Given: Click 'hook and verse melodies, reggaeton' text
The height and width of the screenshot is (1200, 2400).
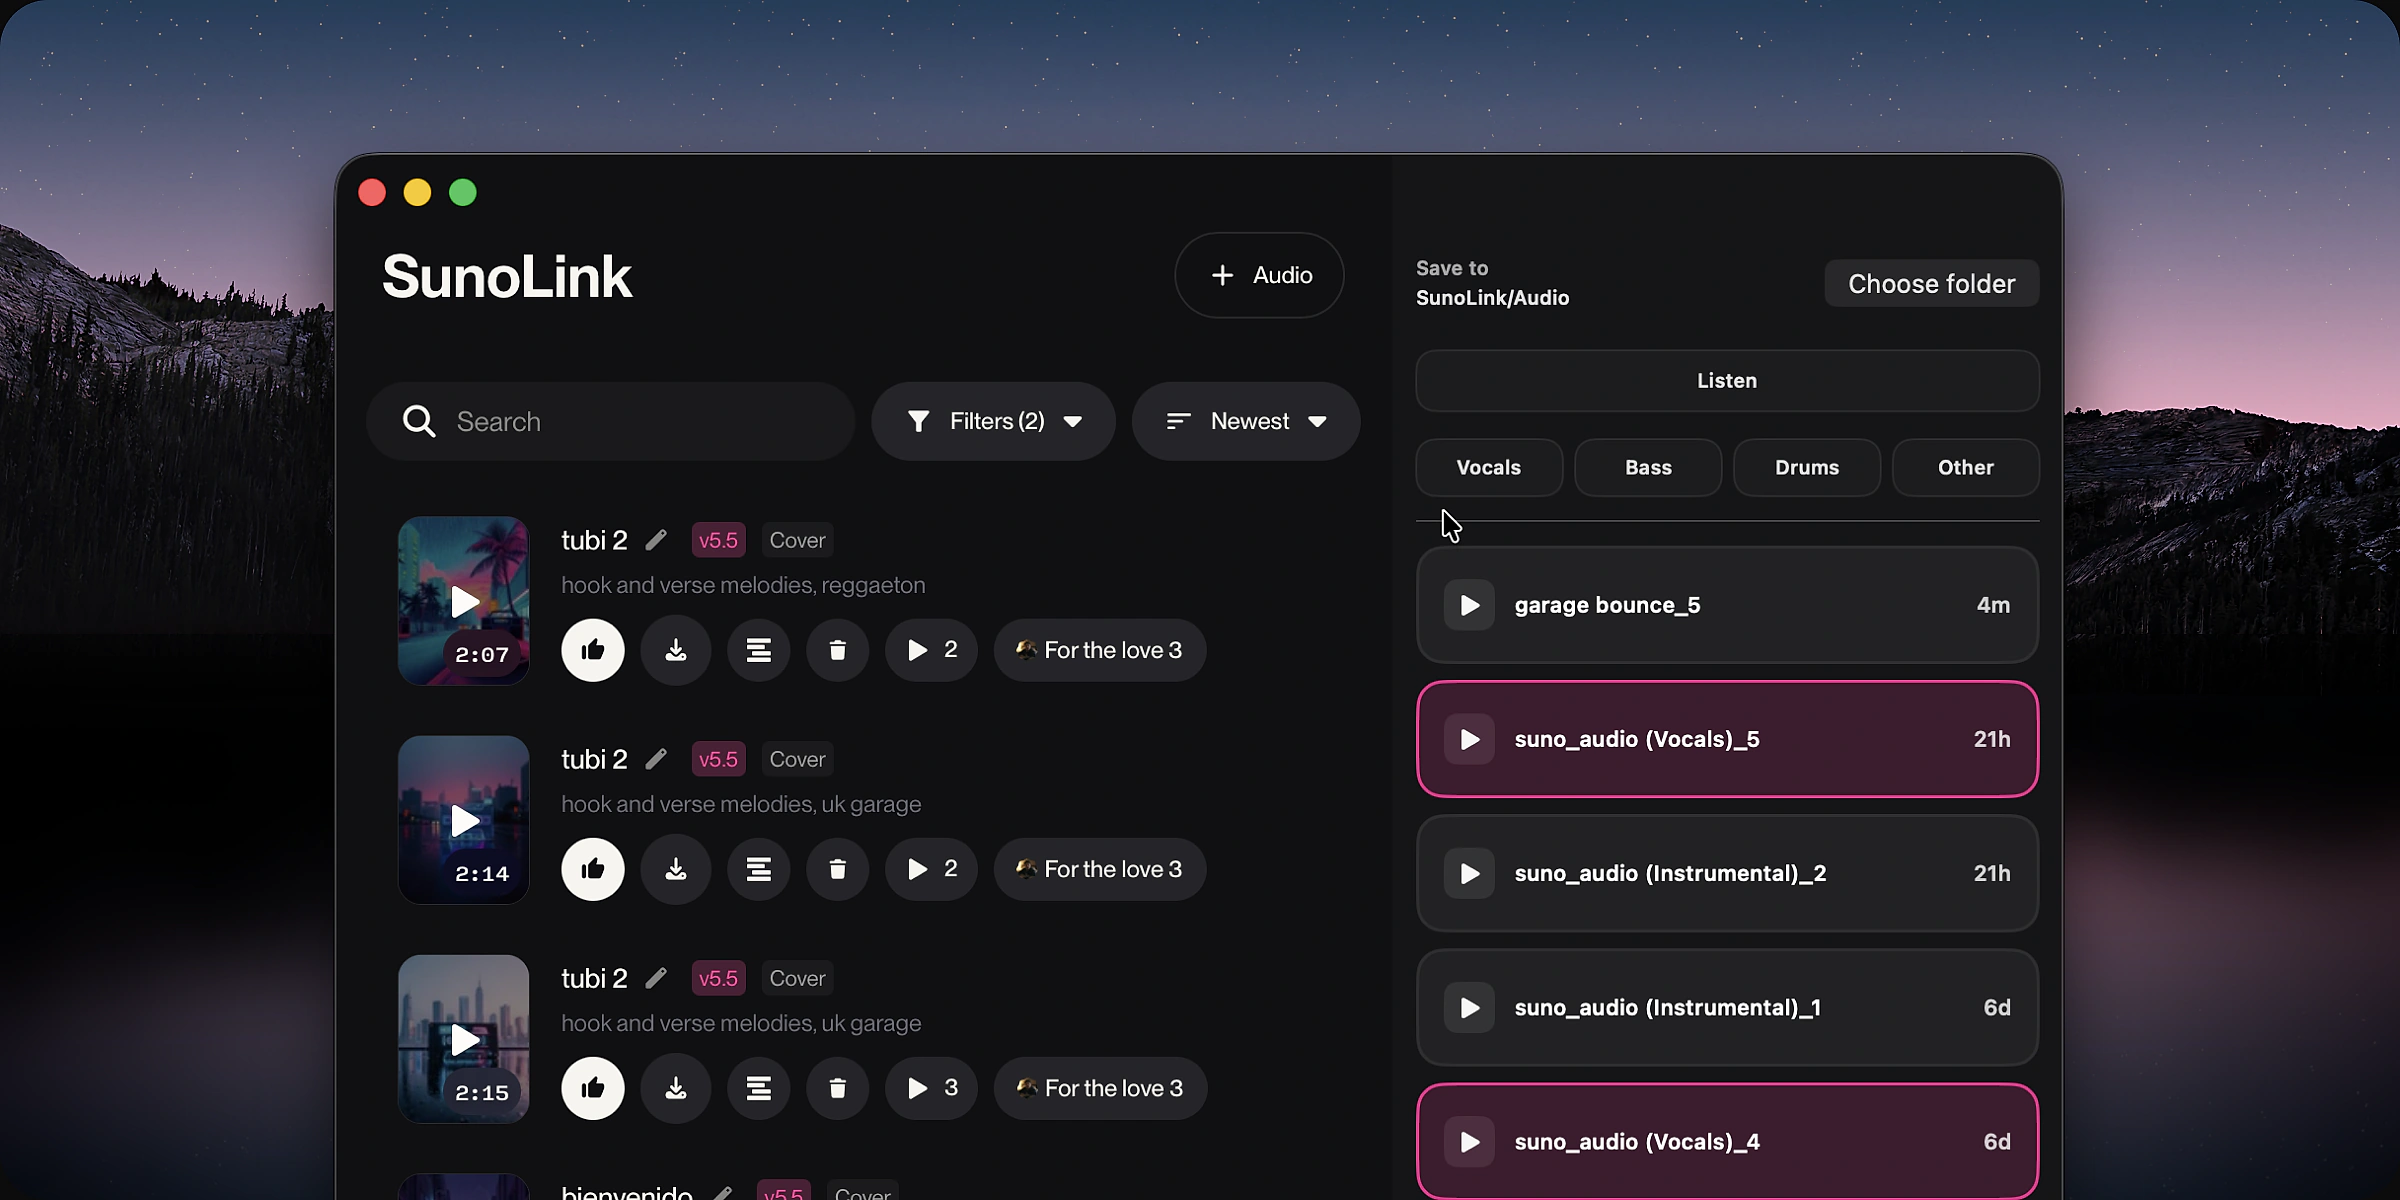Looking at the screenshot, I should pos(743,585).
